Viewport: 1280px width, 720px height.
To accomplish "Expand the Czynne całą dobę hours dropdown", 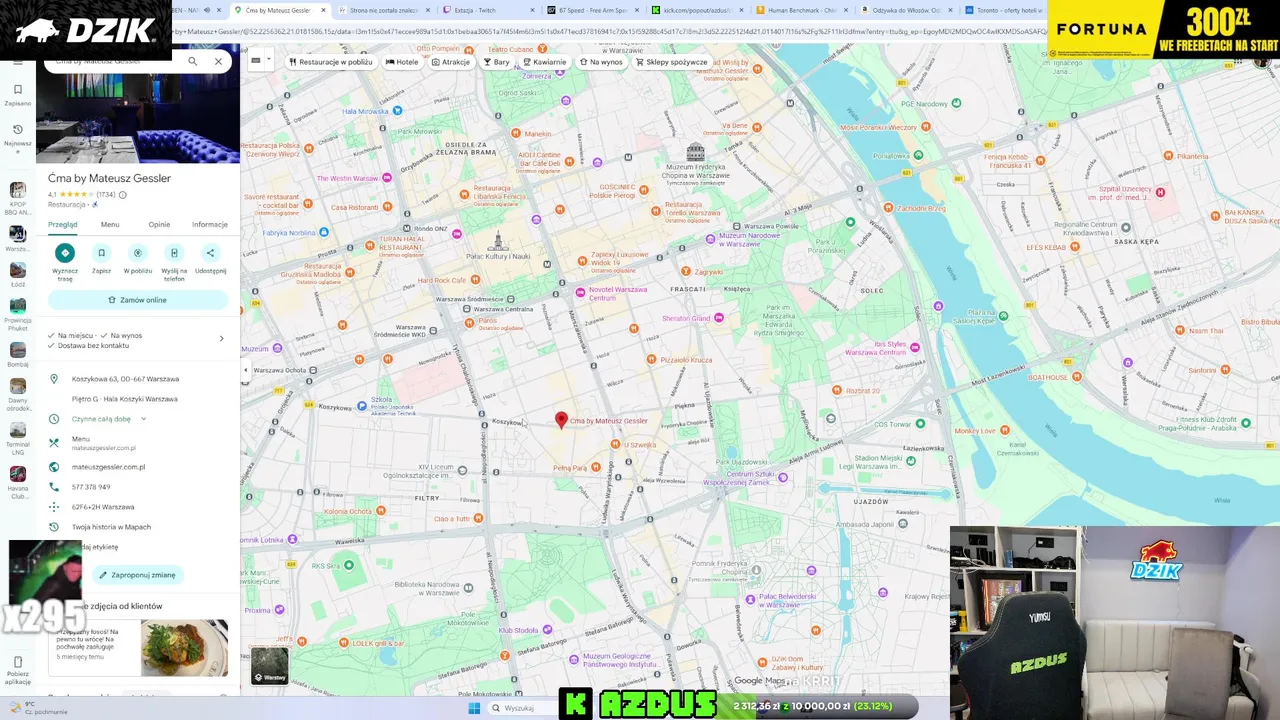I will (143, 419).
